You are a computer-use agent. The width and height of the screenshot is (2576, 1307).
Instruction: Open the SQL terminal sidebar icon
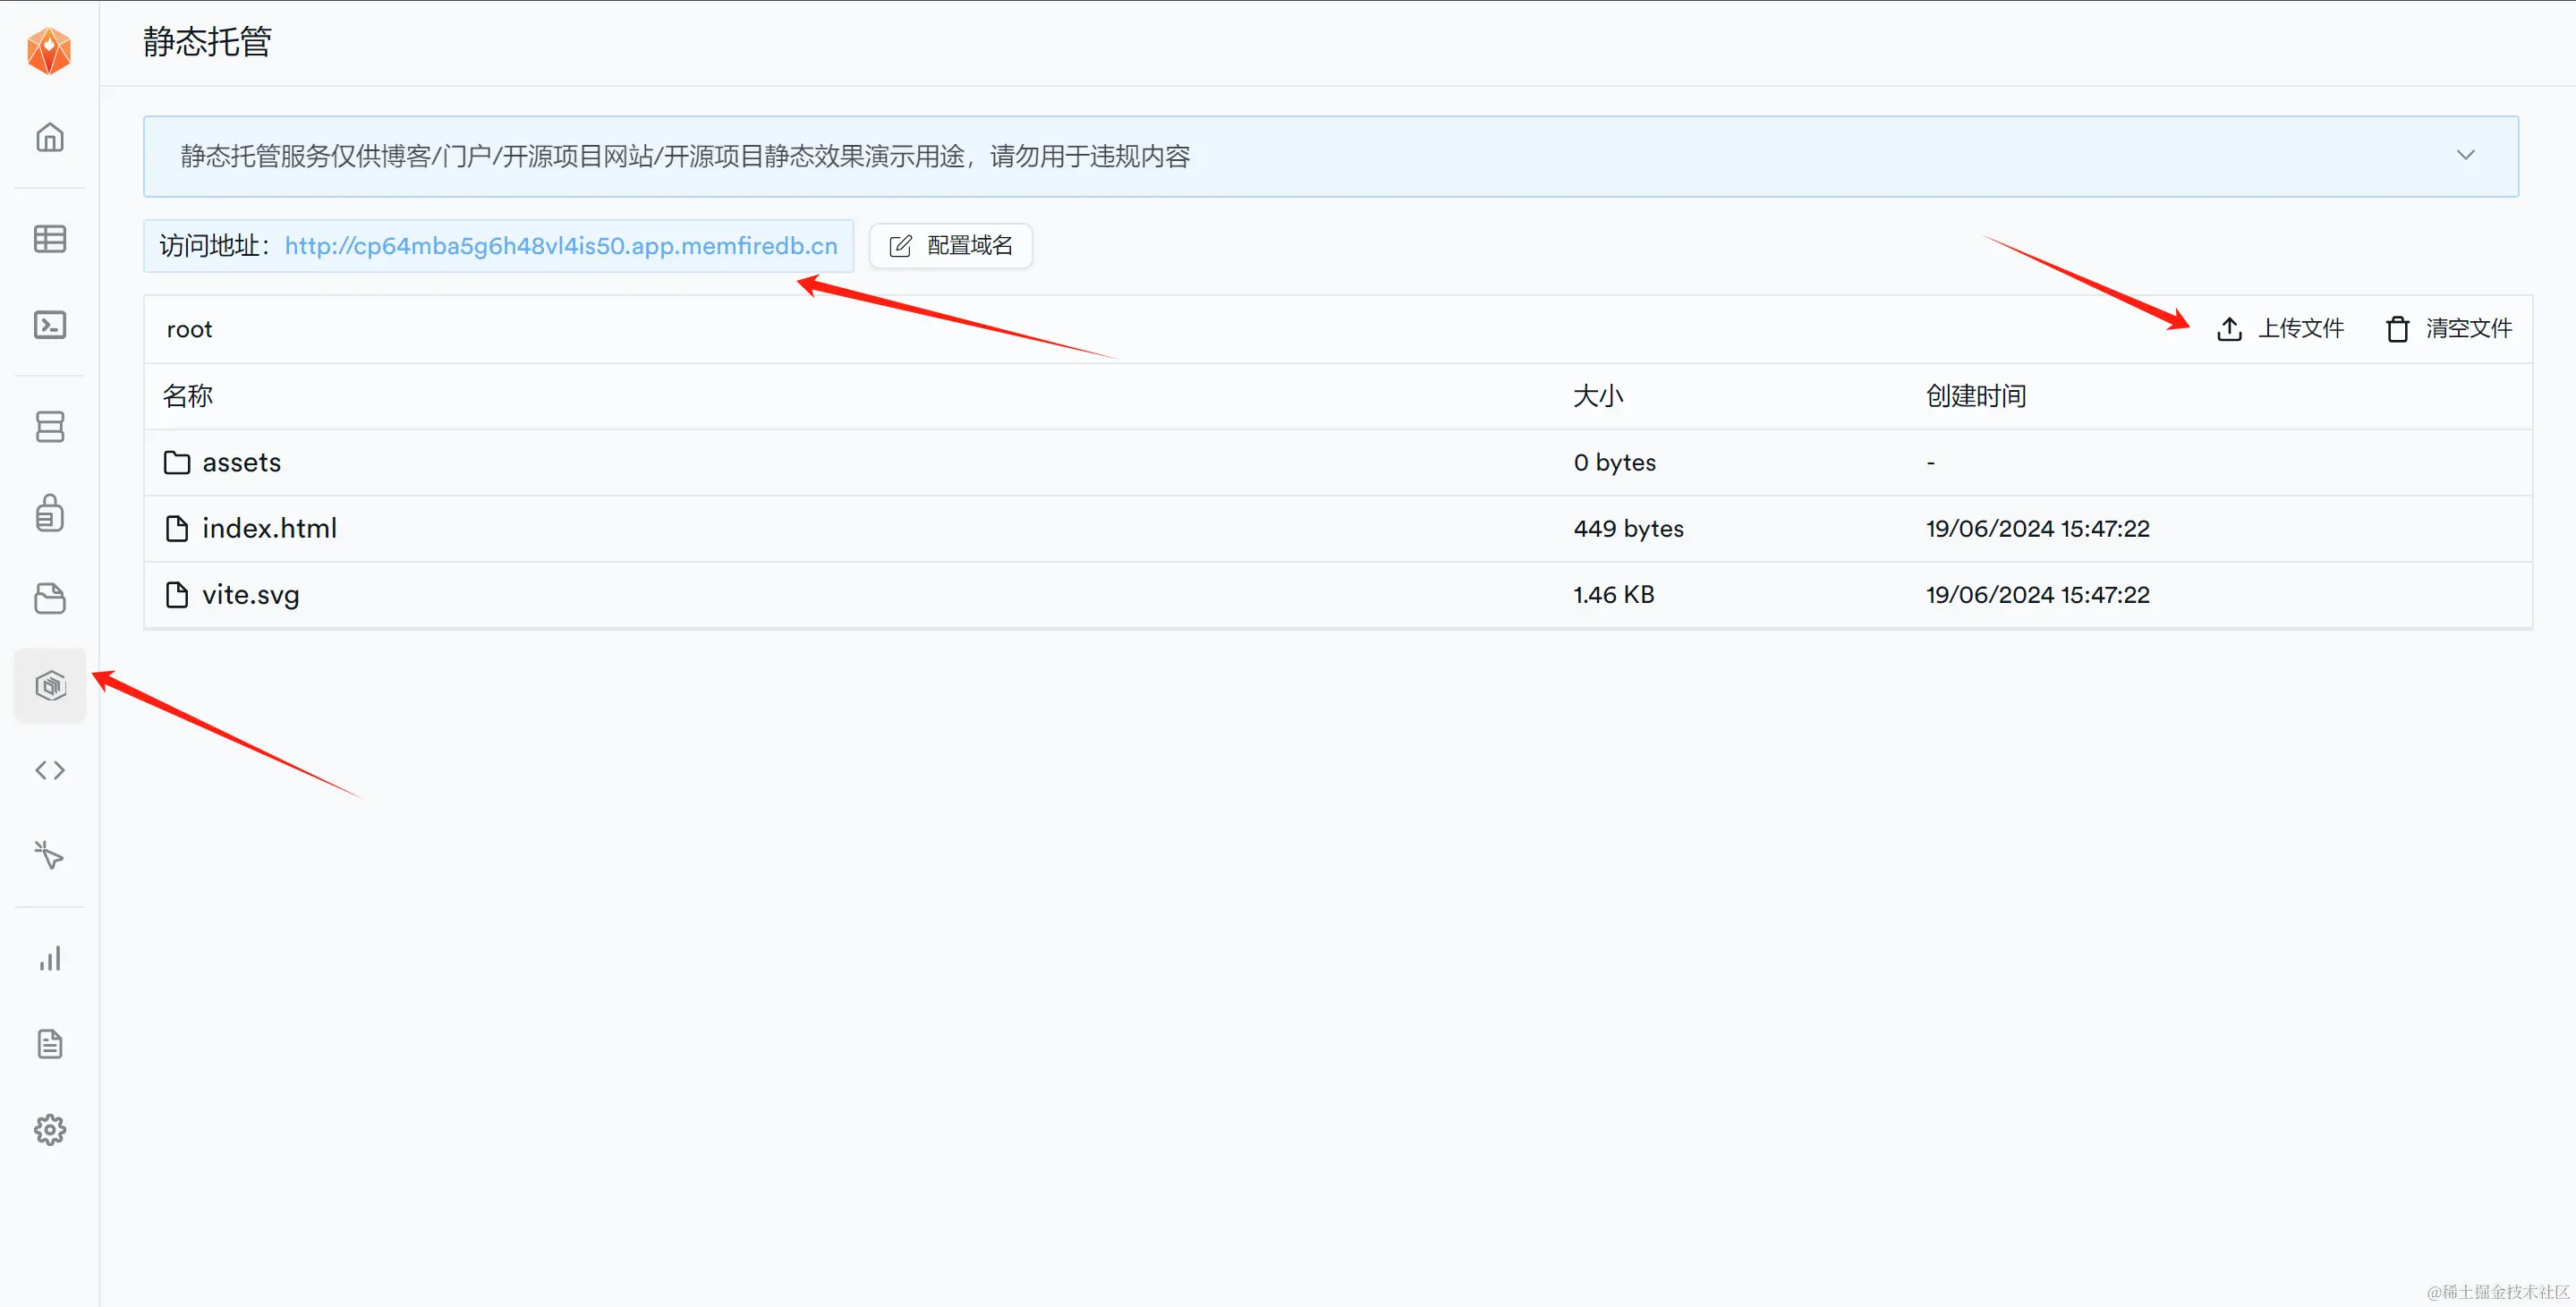pyautogui.click(x=50, y=325)
